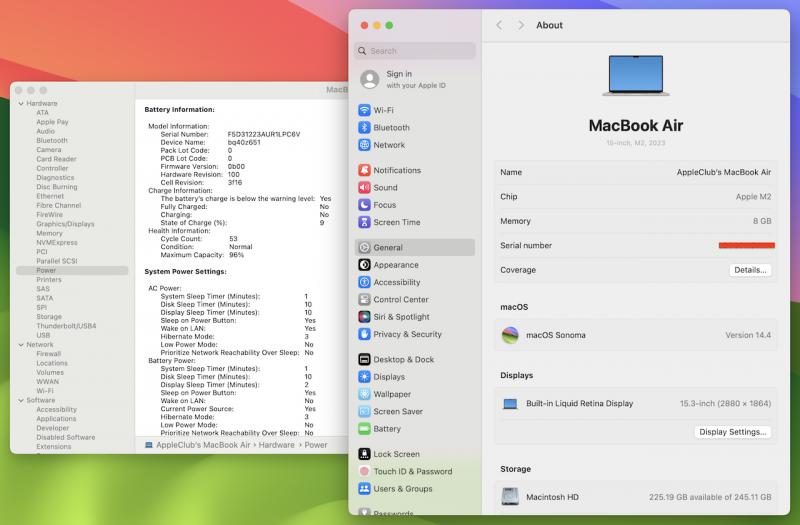Select the General gear icon
This screenshot has height=525, width=800.
coord(364,247)
